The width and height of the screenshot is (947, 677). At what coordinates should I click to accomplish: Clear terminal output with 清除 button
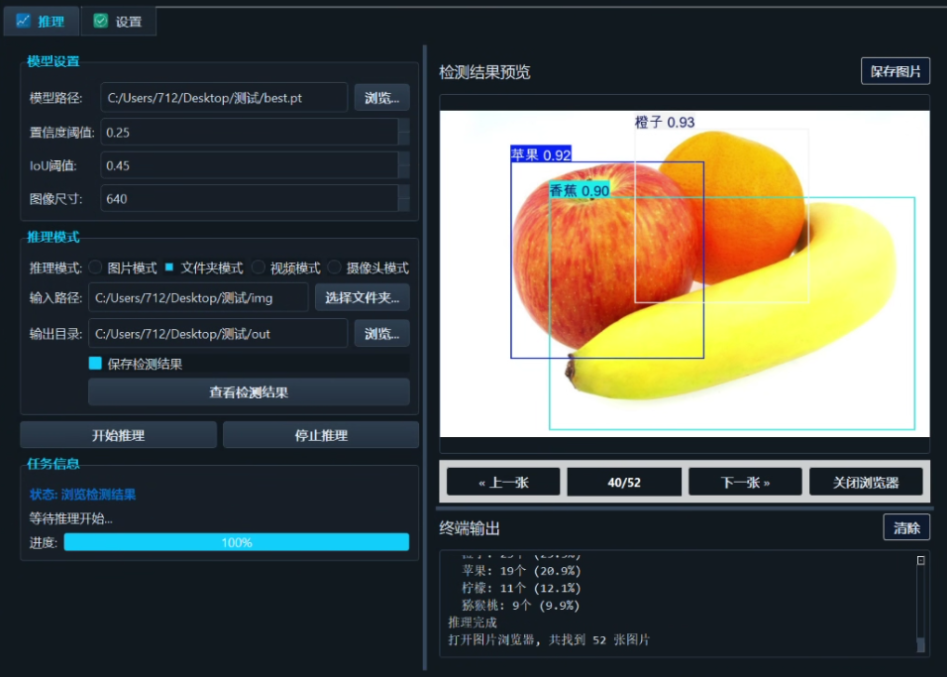tap(906, 528)
